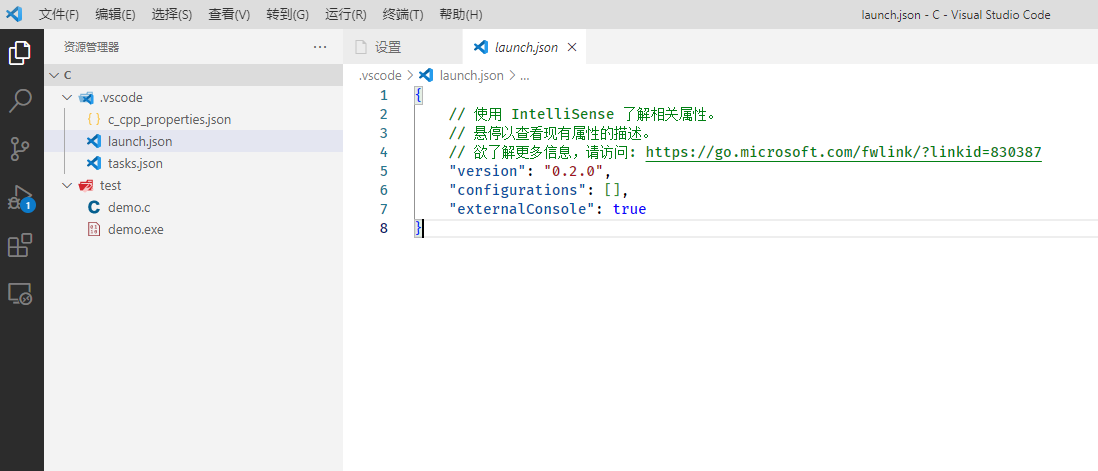Viewport: 1098px width, 471px height.
Task: Click the VS Code logo in title bar
Action: (x=15, y=14)
